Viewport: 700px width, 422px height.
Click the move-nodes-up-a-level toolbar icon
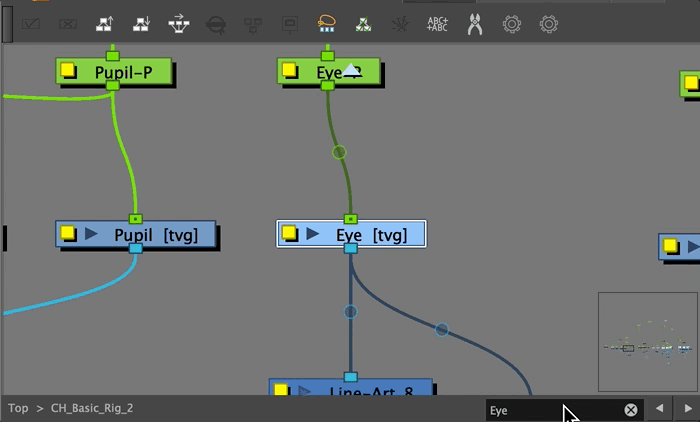tap(104, 24)
